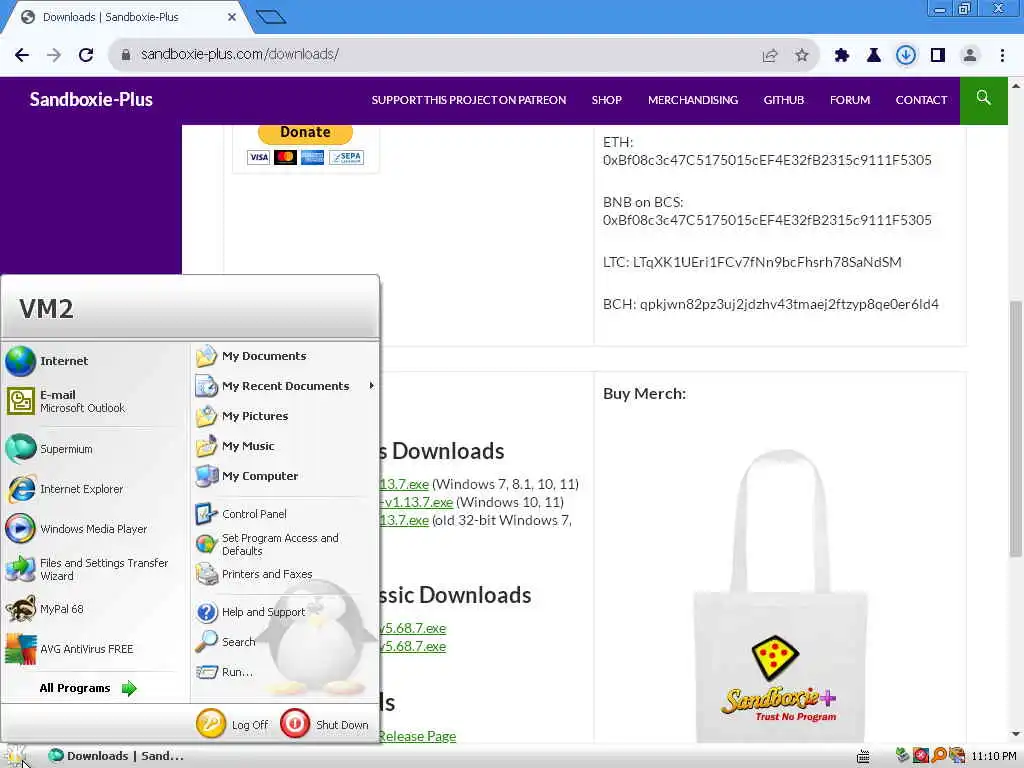Image resolution: width=1024 pixels, height=768 pixels.
Task: Toggle the side panel
Action: (938, 56)
